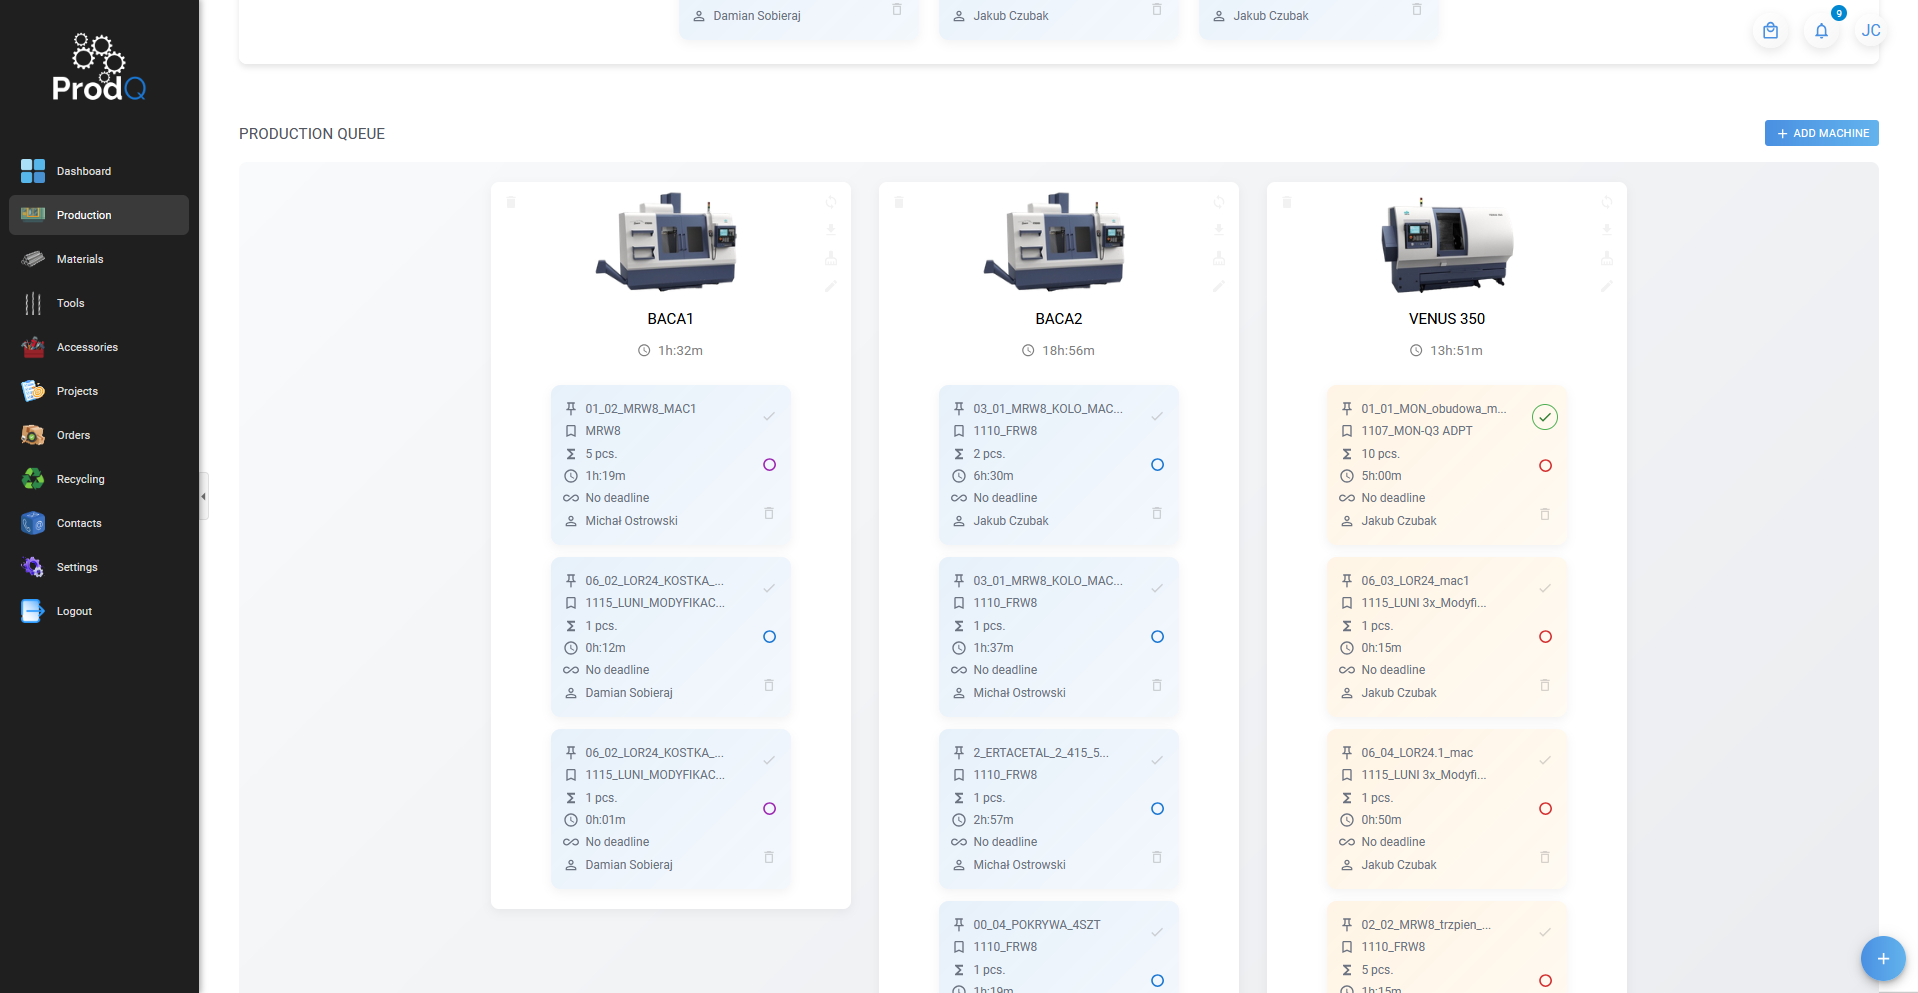Navigate to the Dashboard section

click(x=83, y=171)
